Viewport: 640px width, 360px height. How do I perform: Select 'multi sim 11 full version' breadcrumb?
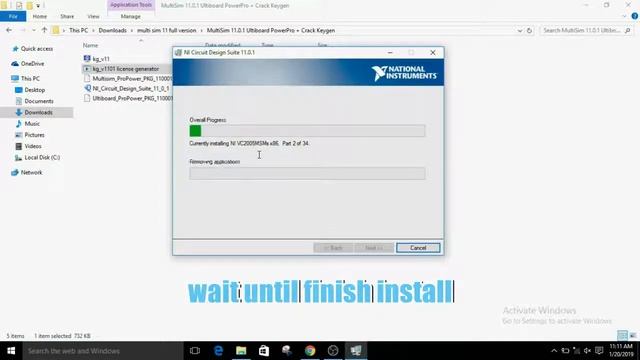pyautogui.click(x=167, y=31)
